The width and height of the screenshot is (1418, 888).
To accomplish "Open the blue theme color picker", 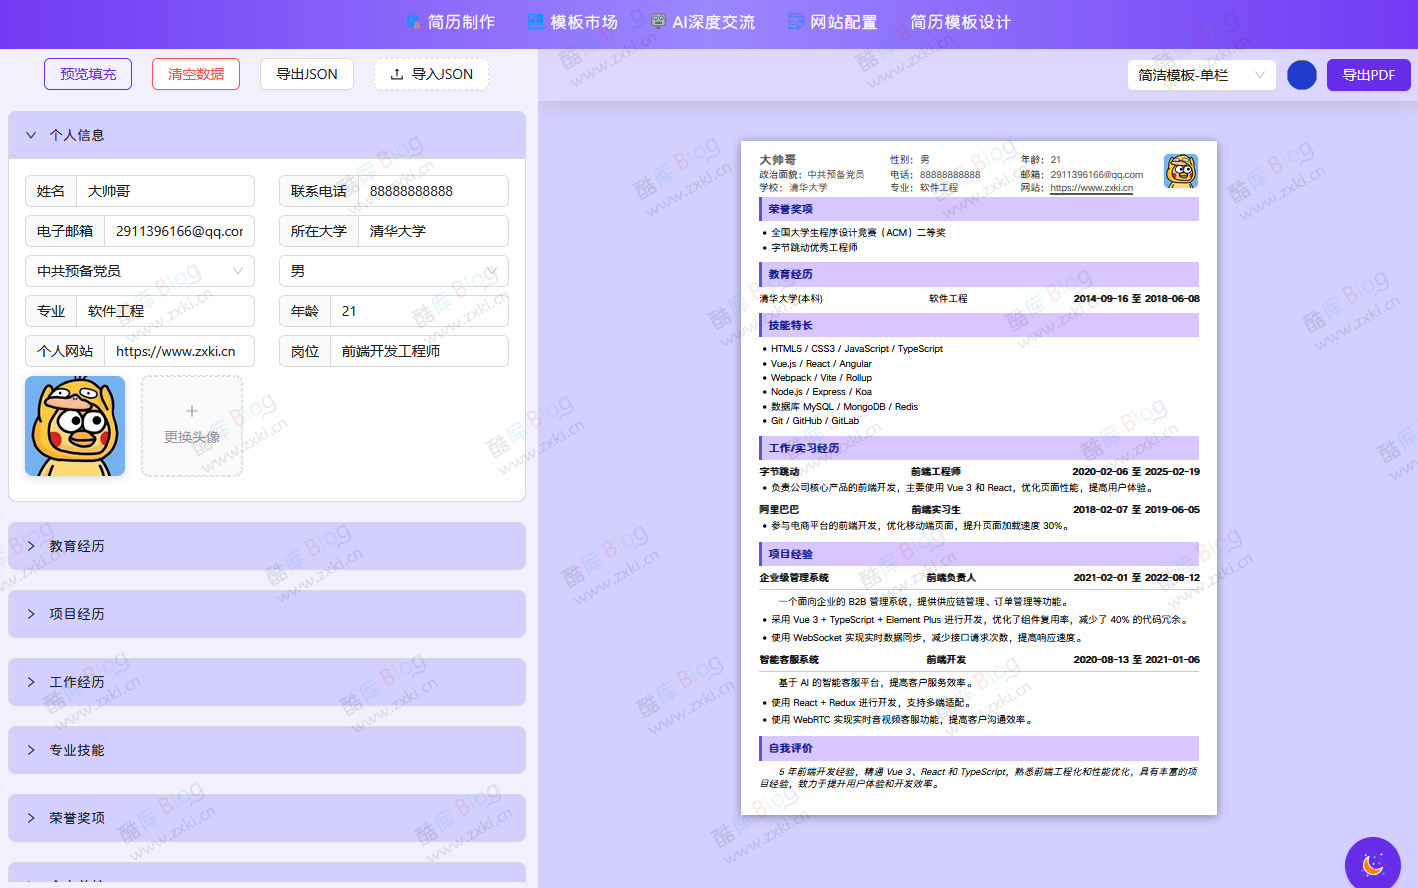I will [x=1301, y=75].
